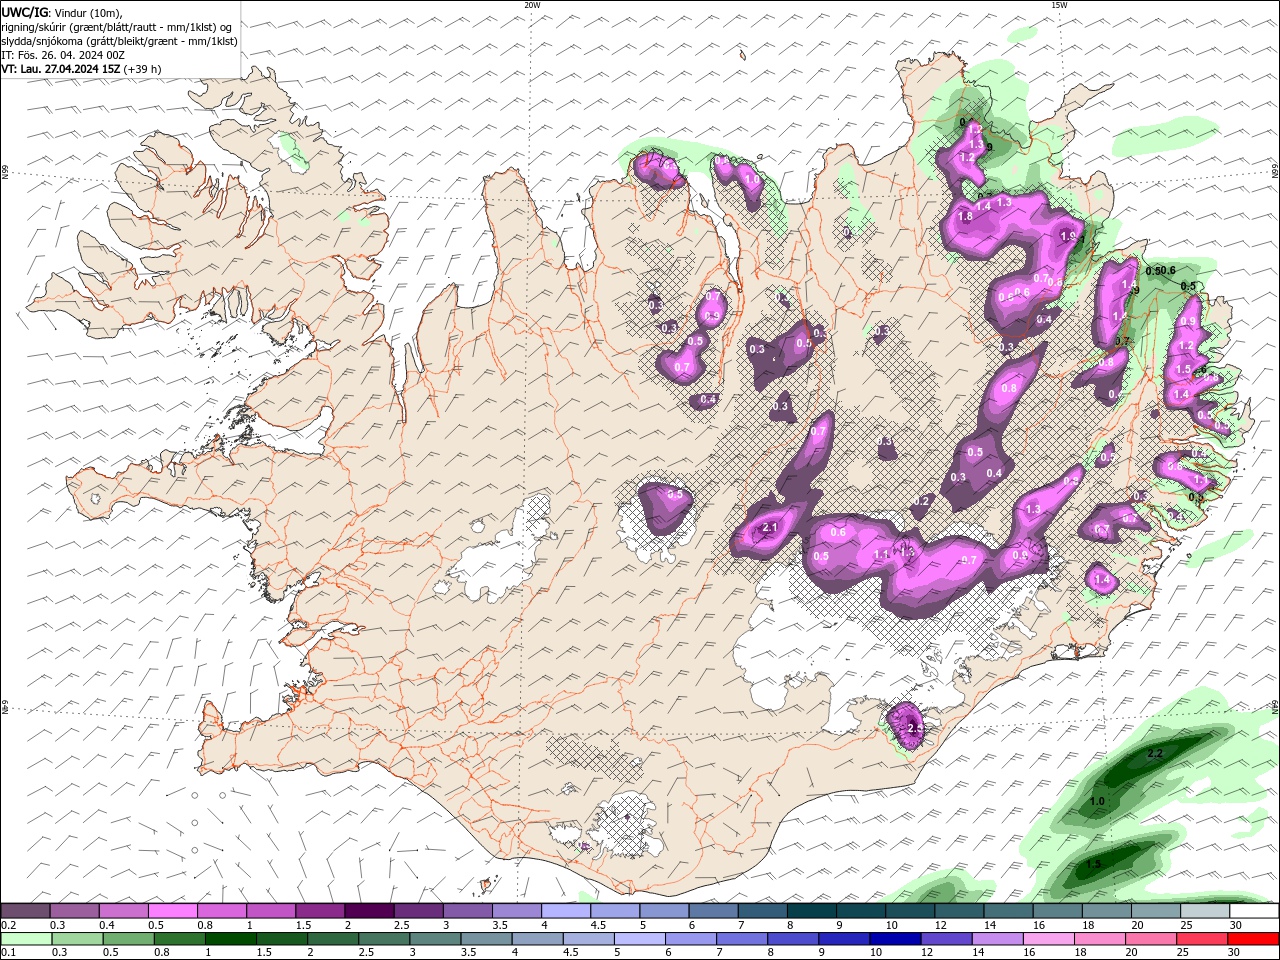Click the 1.9 snowfall value in the northeast
Viewport: 1280px width, 960px height.
pyautogui.click(x=1067, y=236)
